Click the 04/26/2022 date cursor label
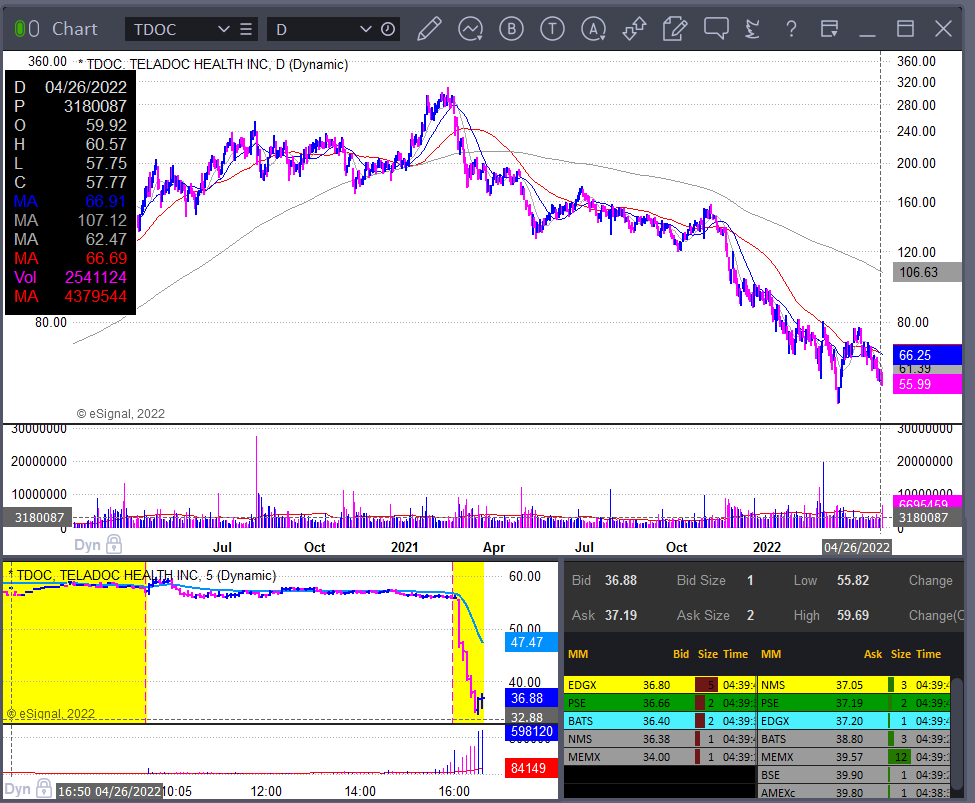This screenshot has height=803, width=975. tap(856, 547)
